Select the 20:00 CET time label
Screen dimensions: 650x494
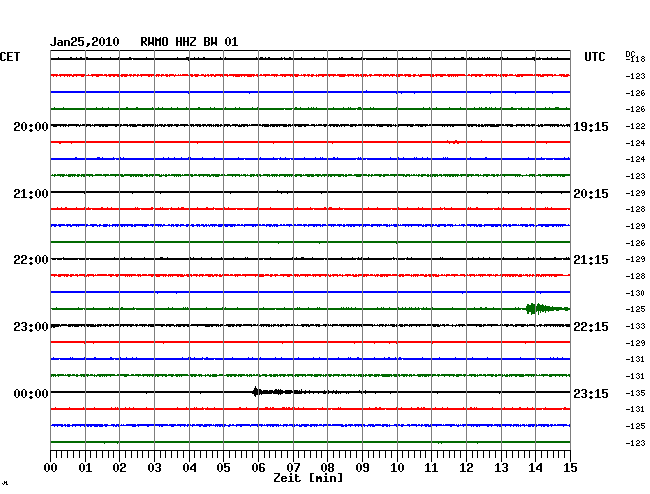[x=31, y=126]
